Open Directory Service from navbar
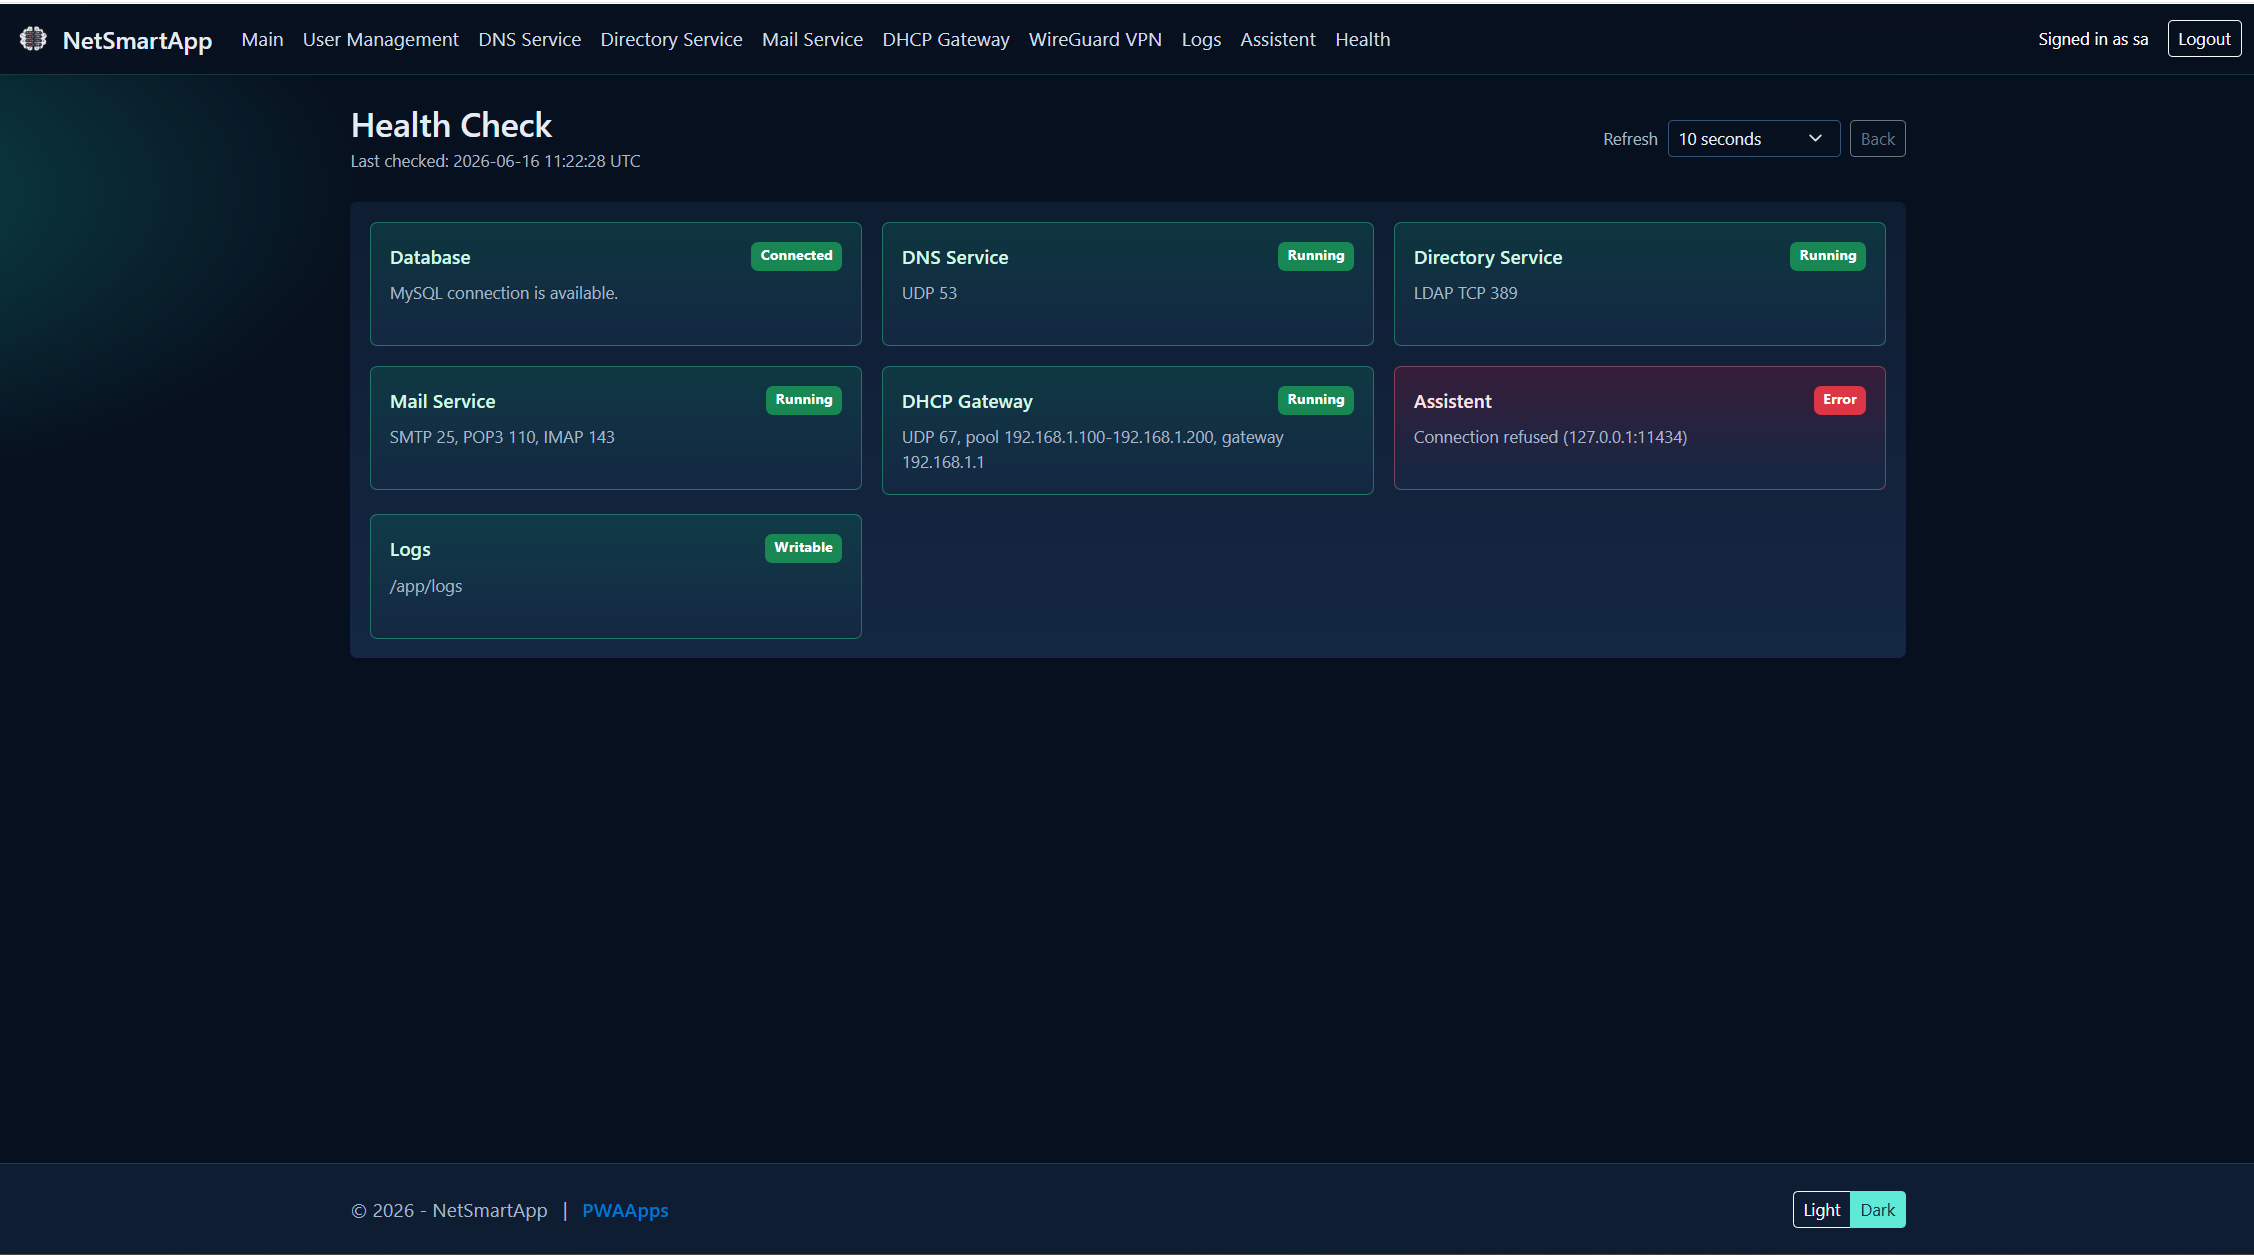 671,39
